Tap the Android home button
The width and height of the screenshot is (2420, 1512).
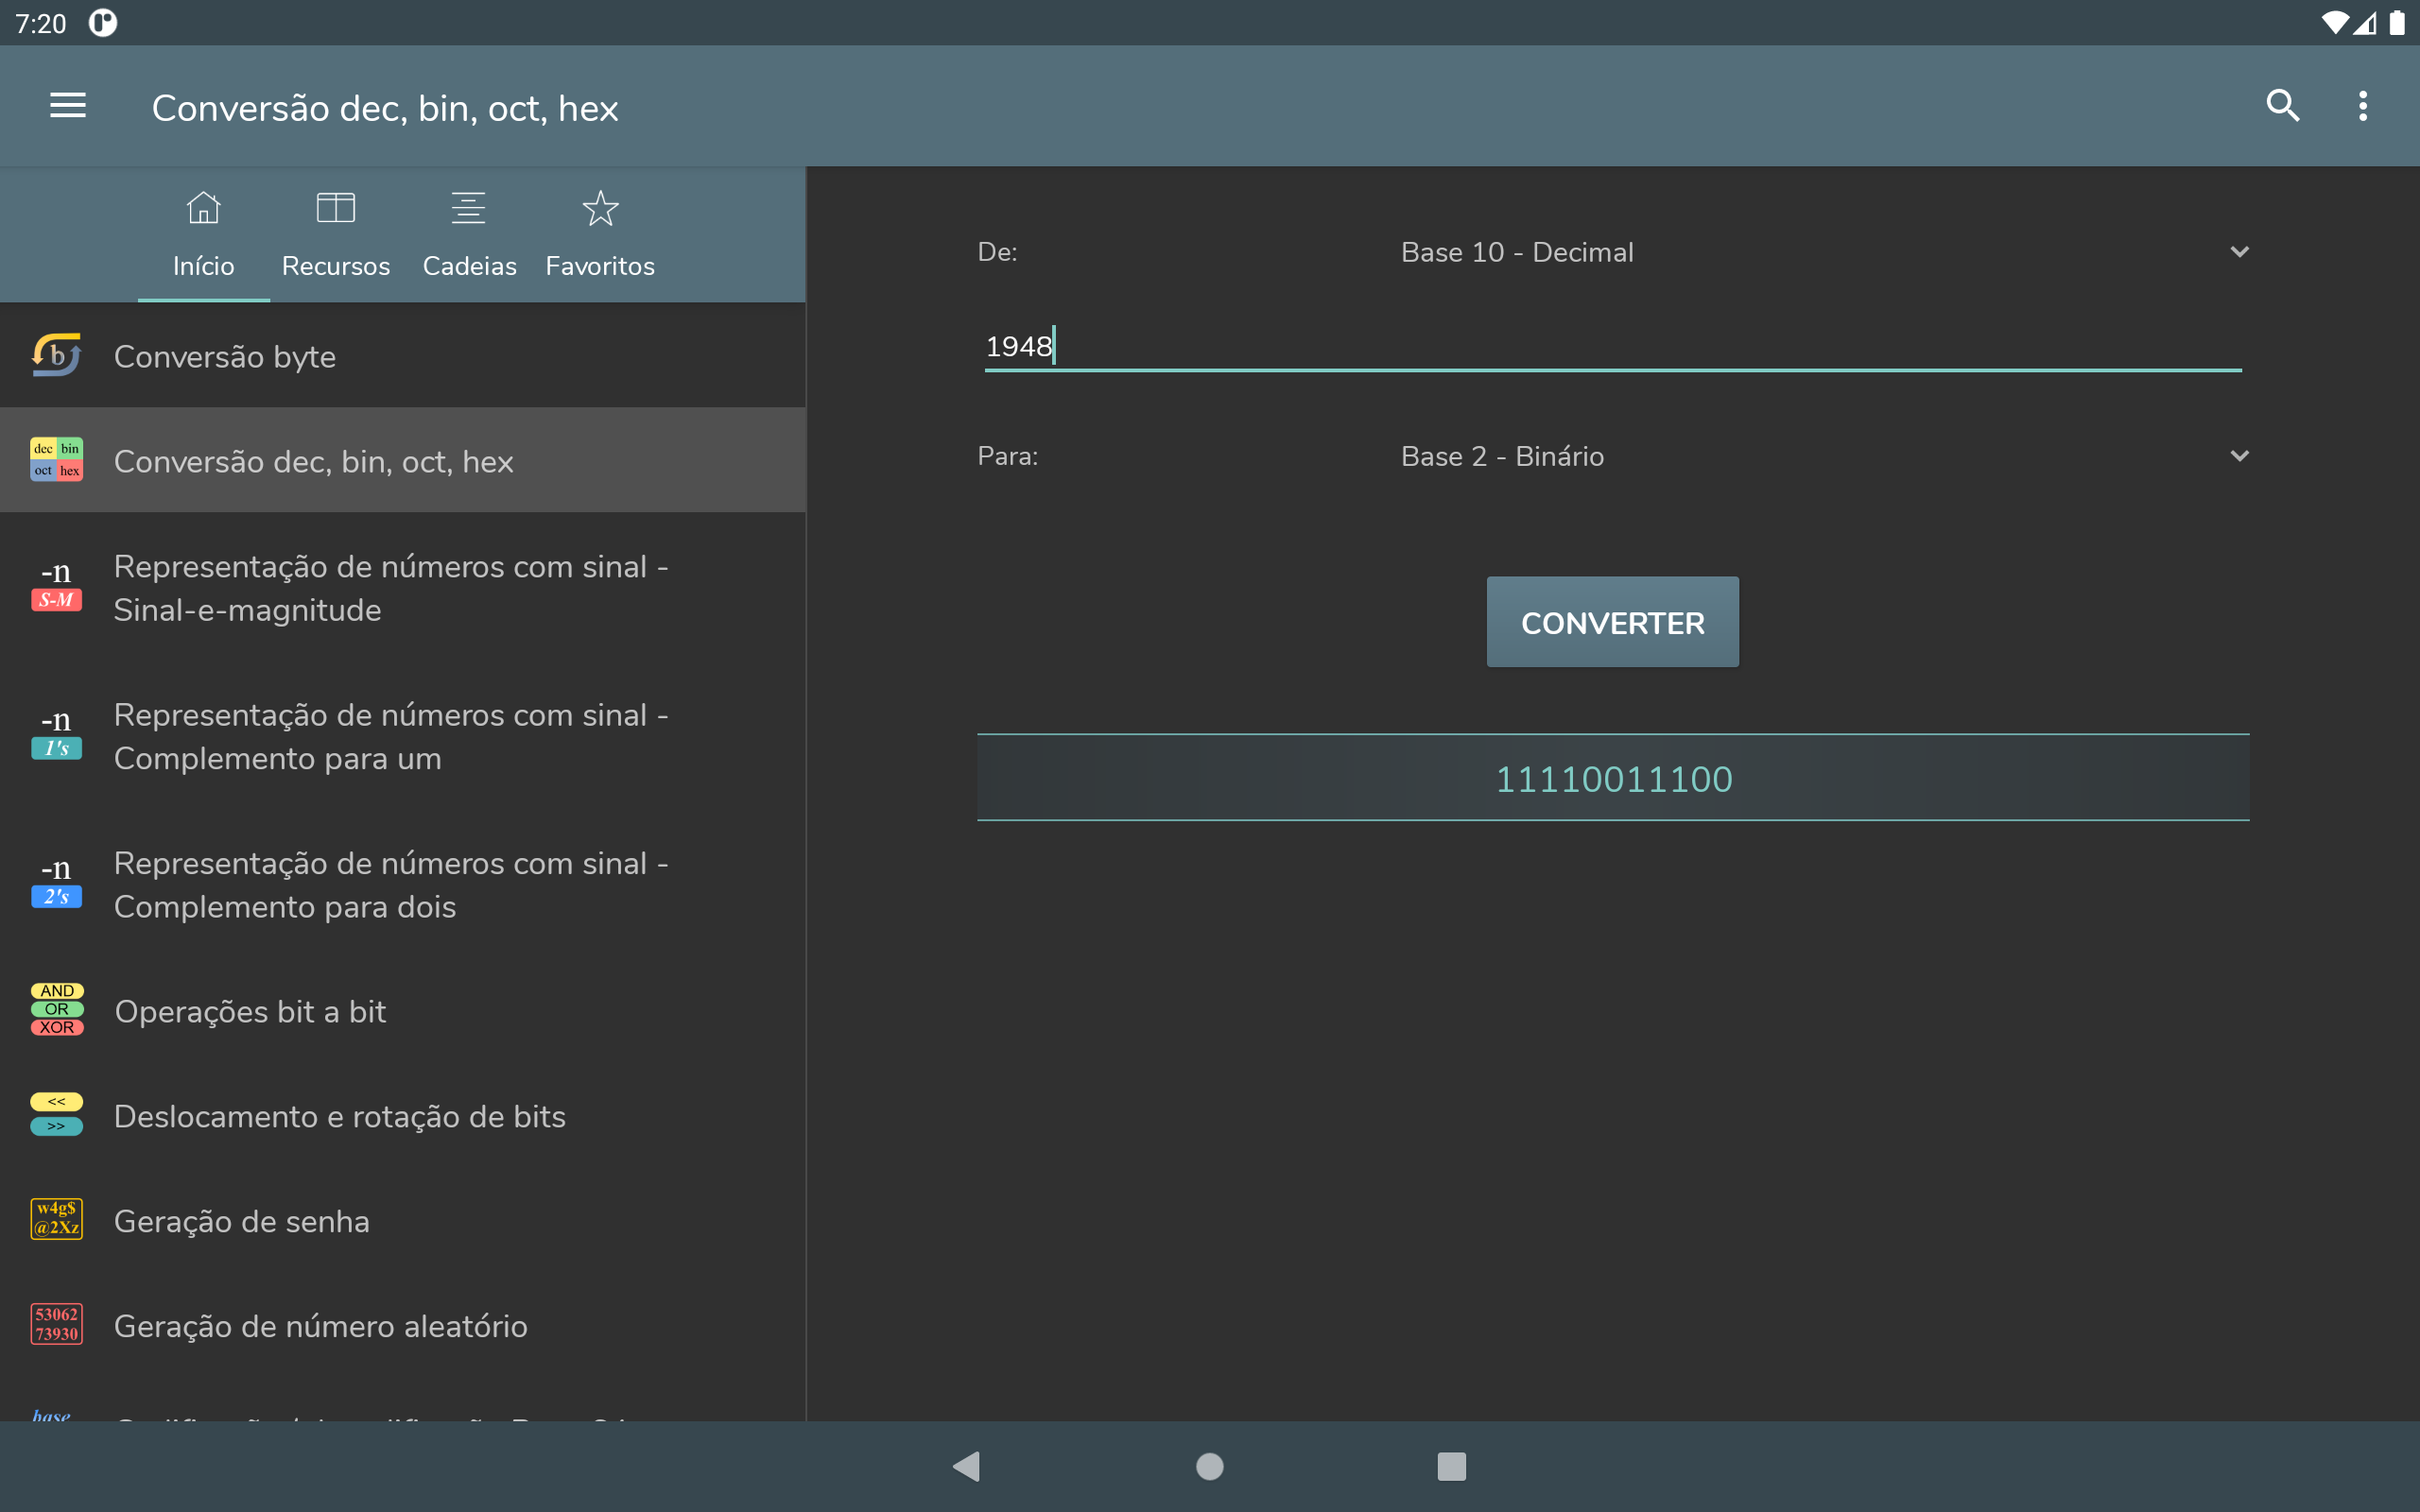point(1210,1467)
